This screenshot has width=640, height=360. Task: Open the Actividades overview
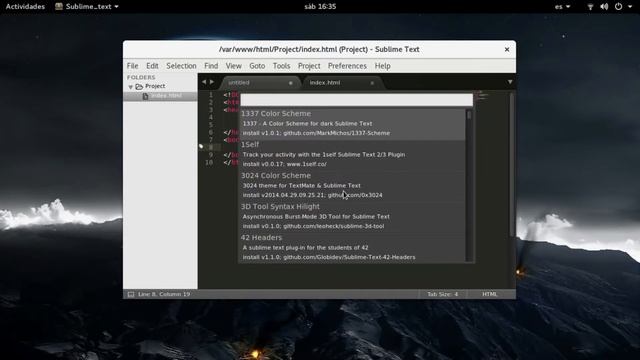pyautogui.click(x=25, y=7)
